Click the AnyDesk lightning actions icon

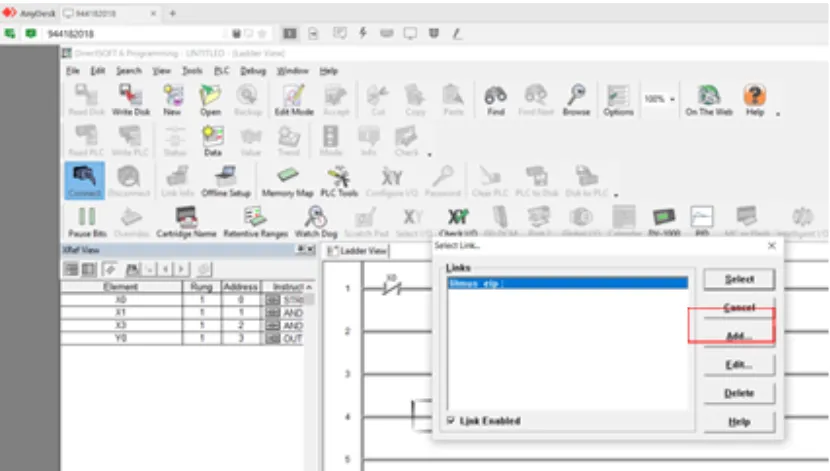pyautogui.click(x=363, y=33)
